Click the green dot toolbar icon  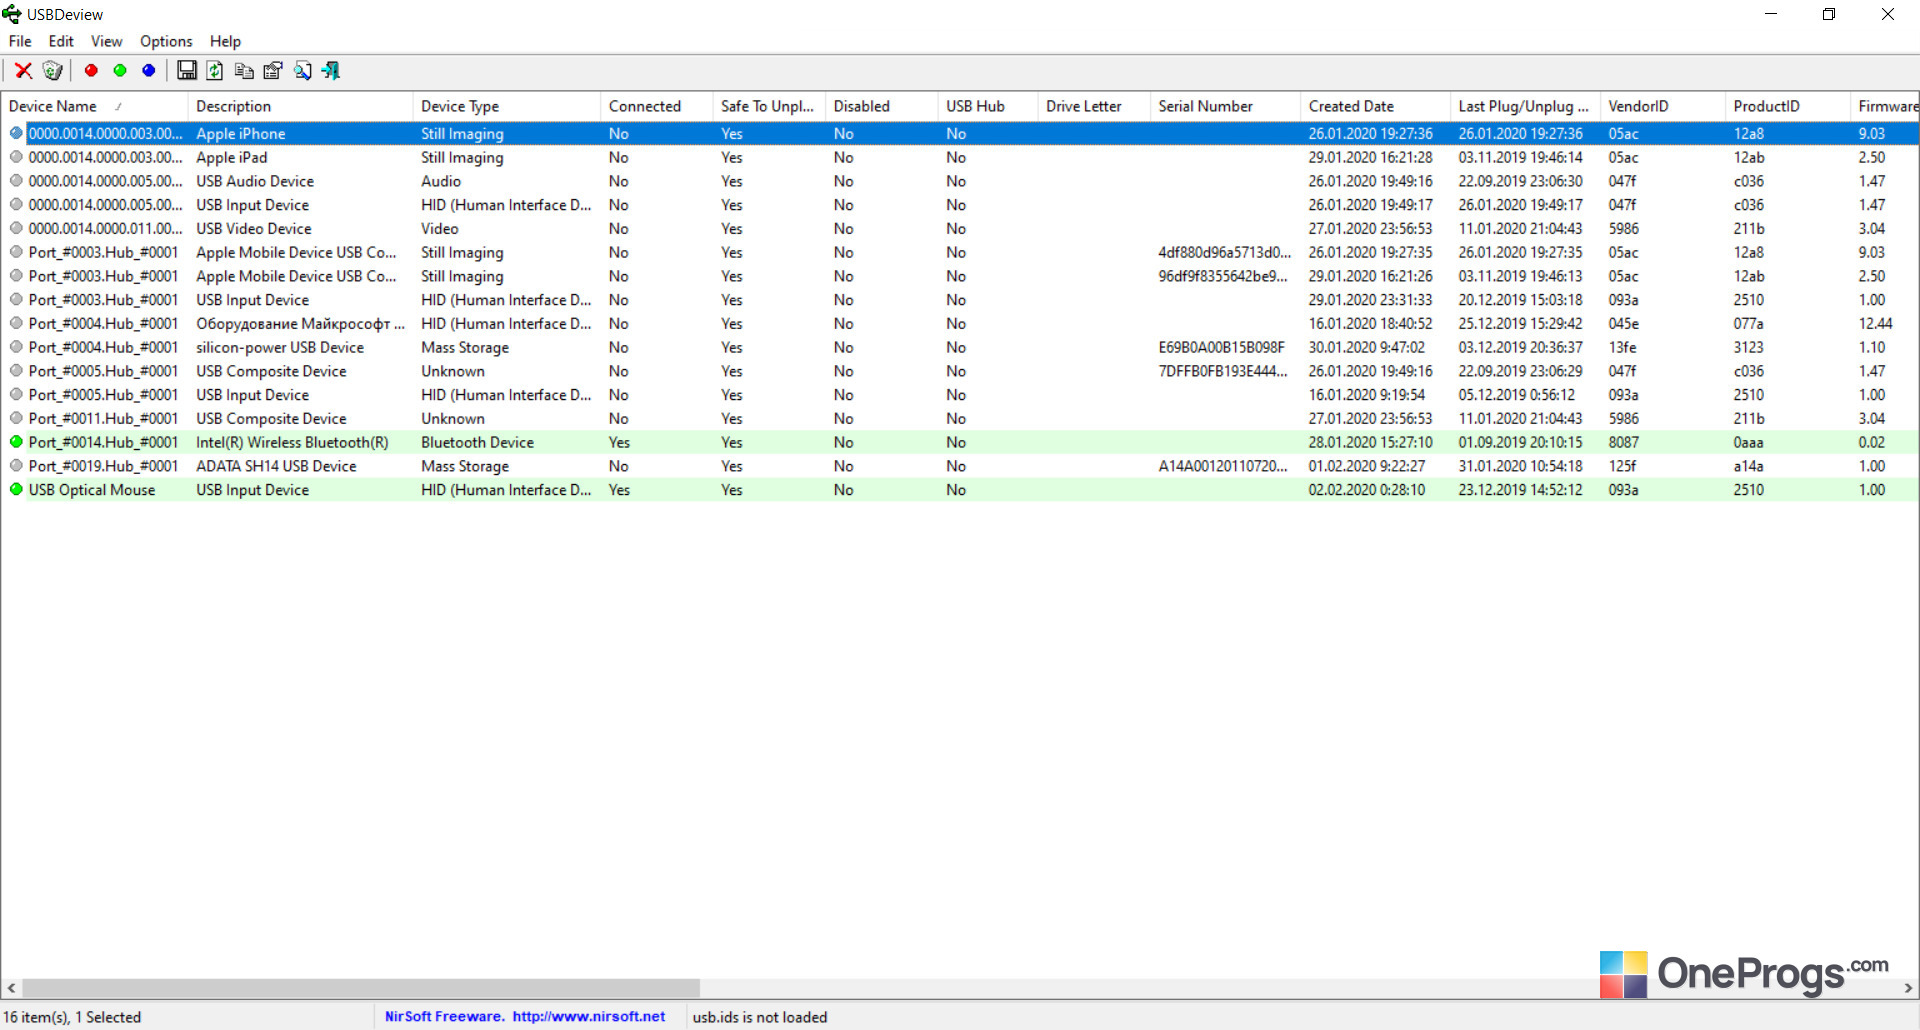point(120,70)
